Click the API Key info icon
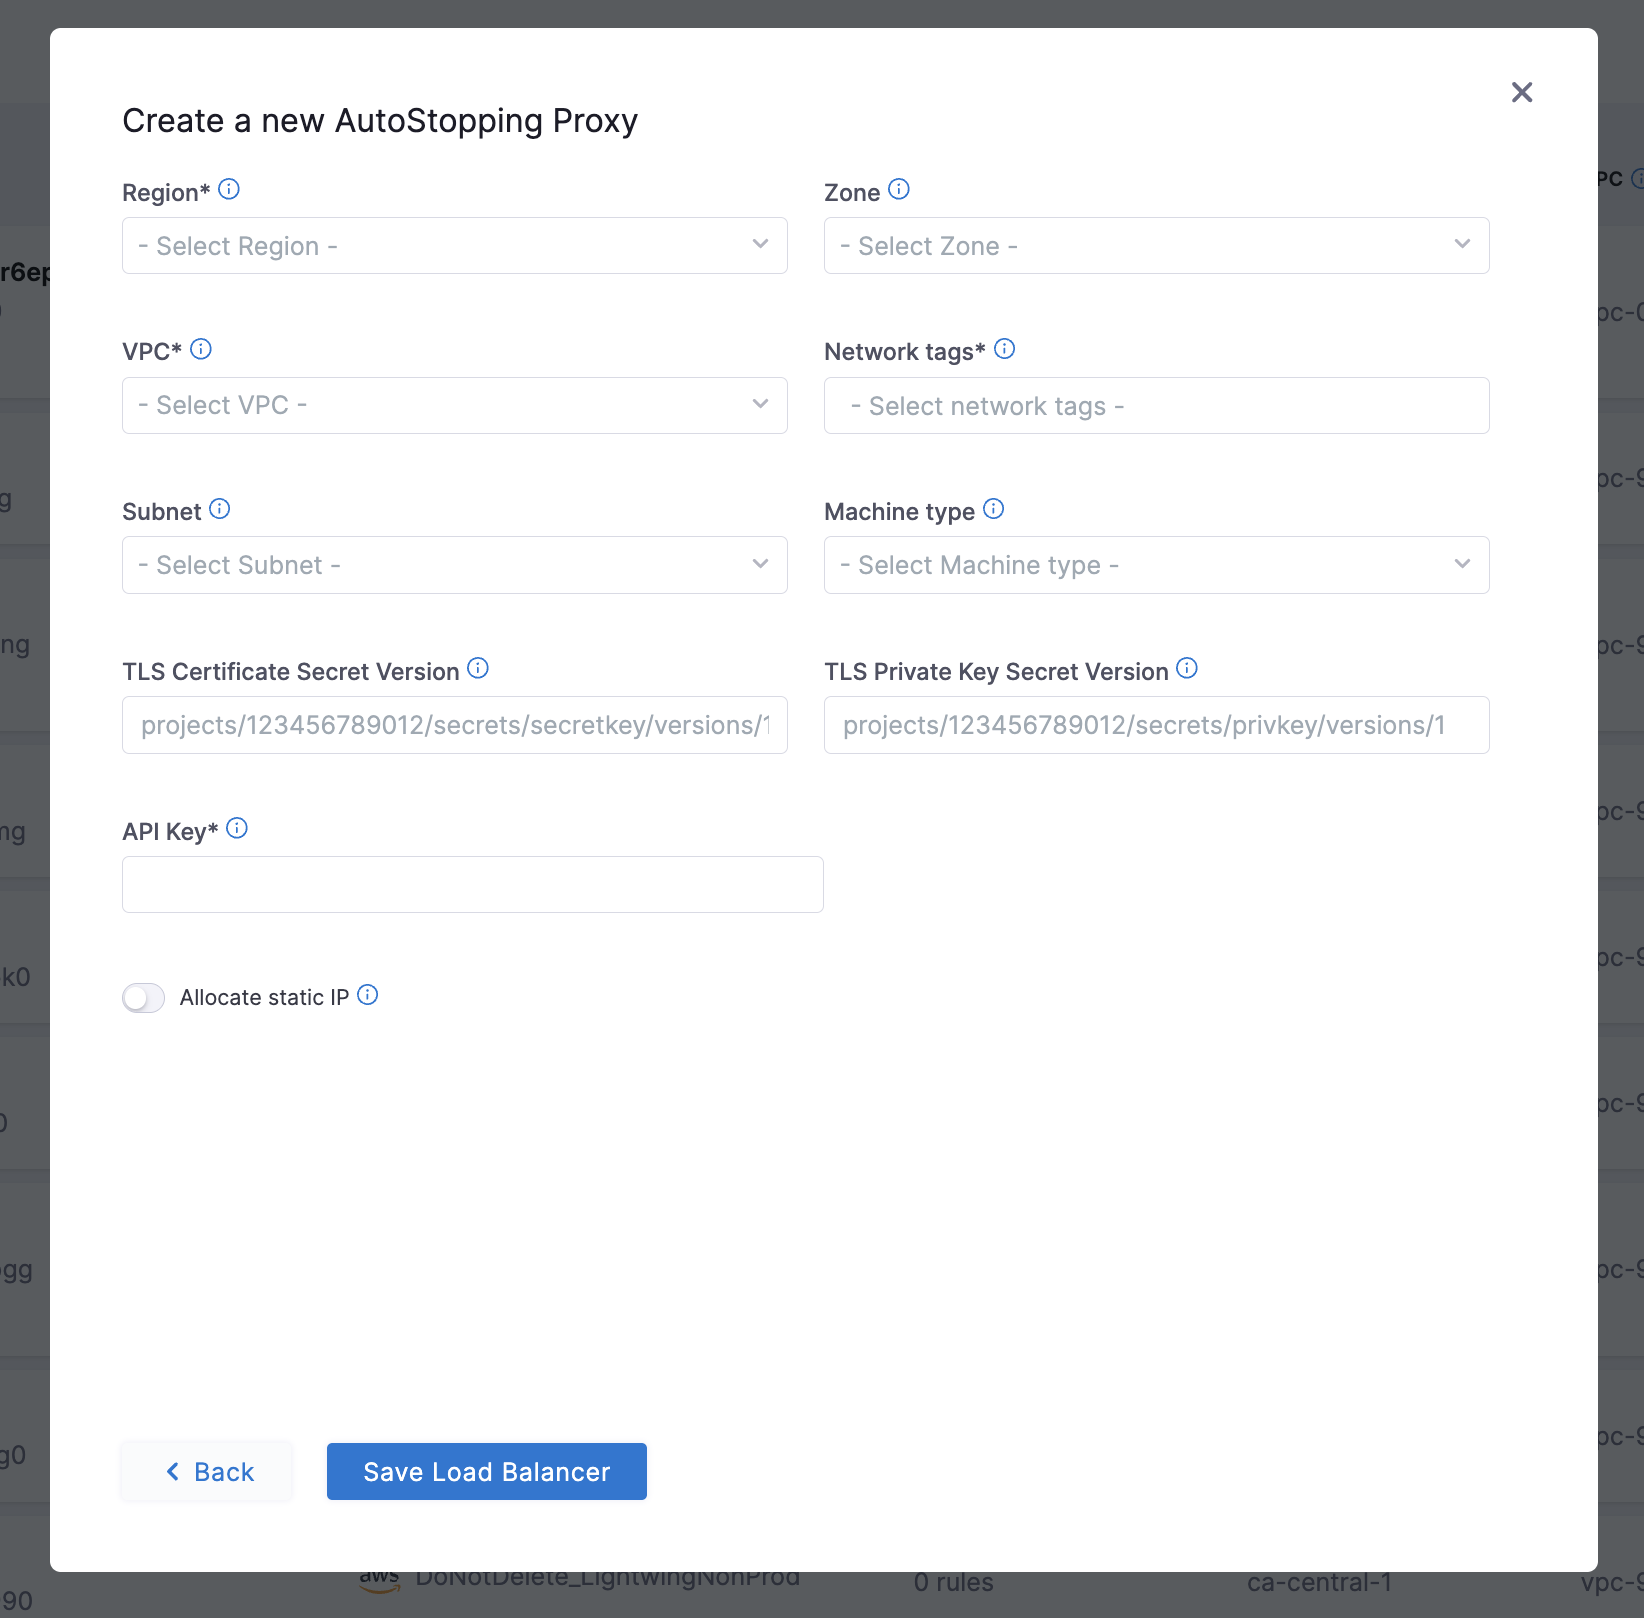This screenshot has height=1618, width=1644. 237,828
